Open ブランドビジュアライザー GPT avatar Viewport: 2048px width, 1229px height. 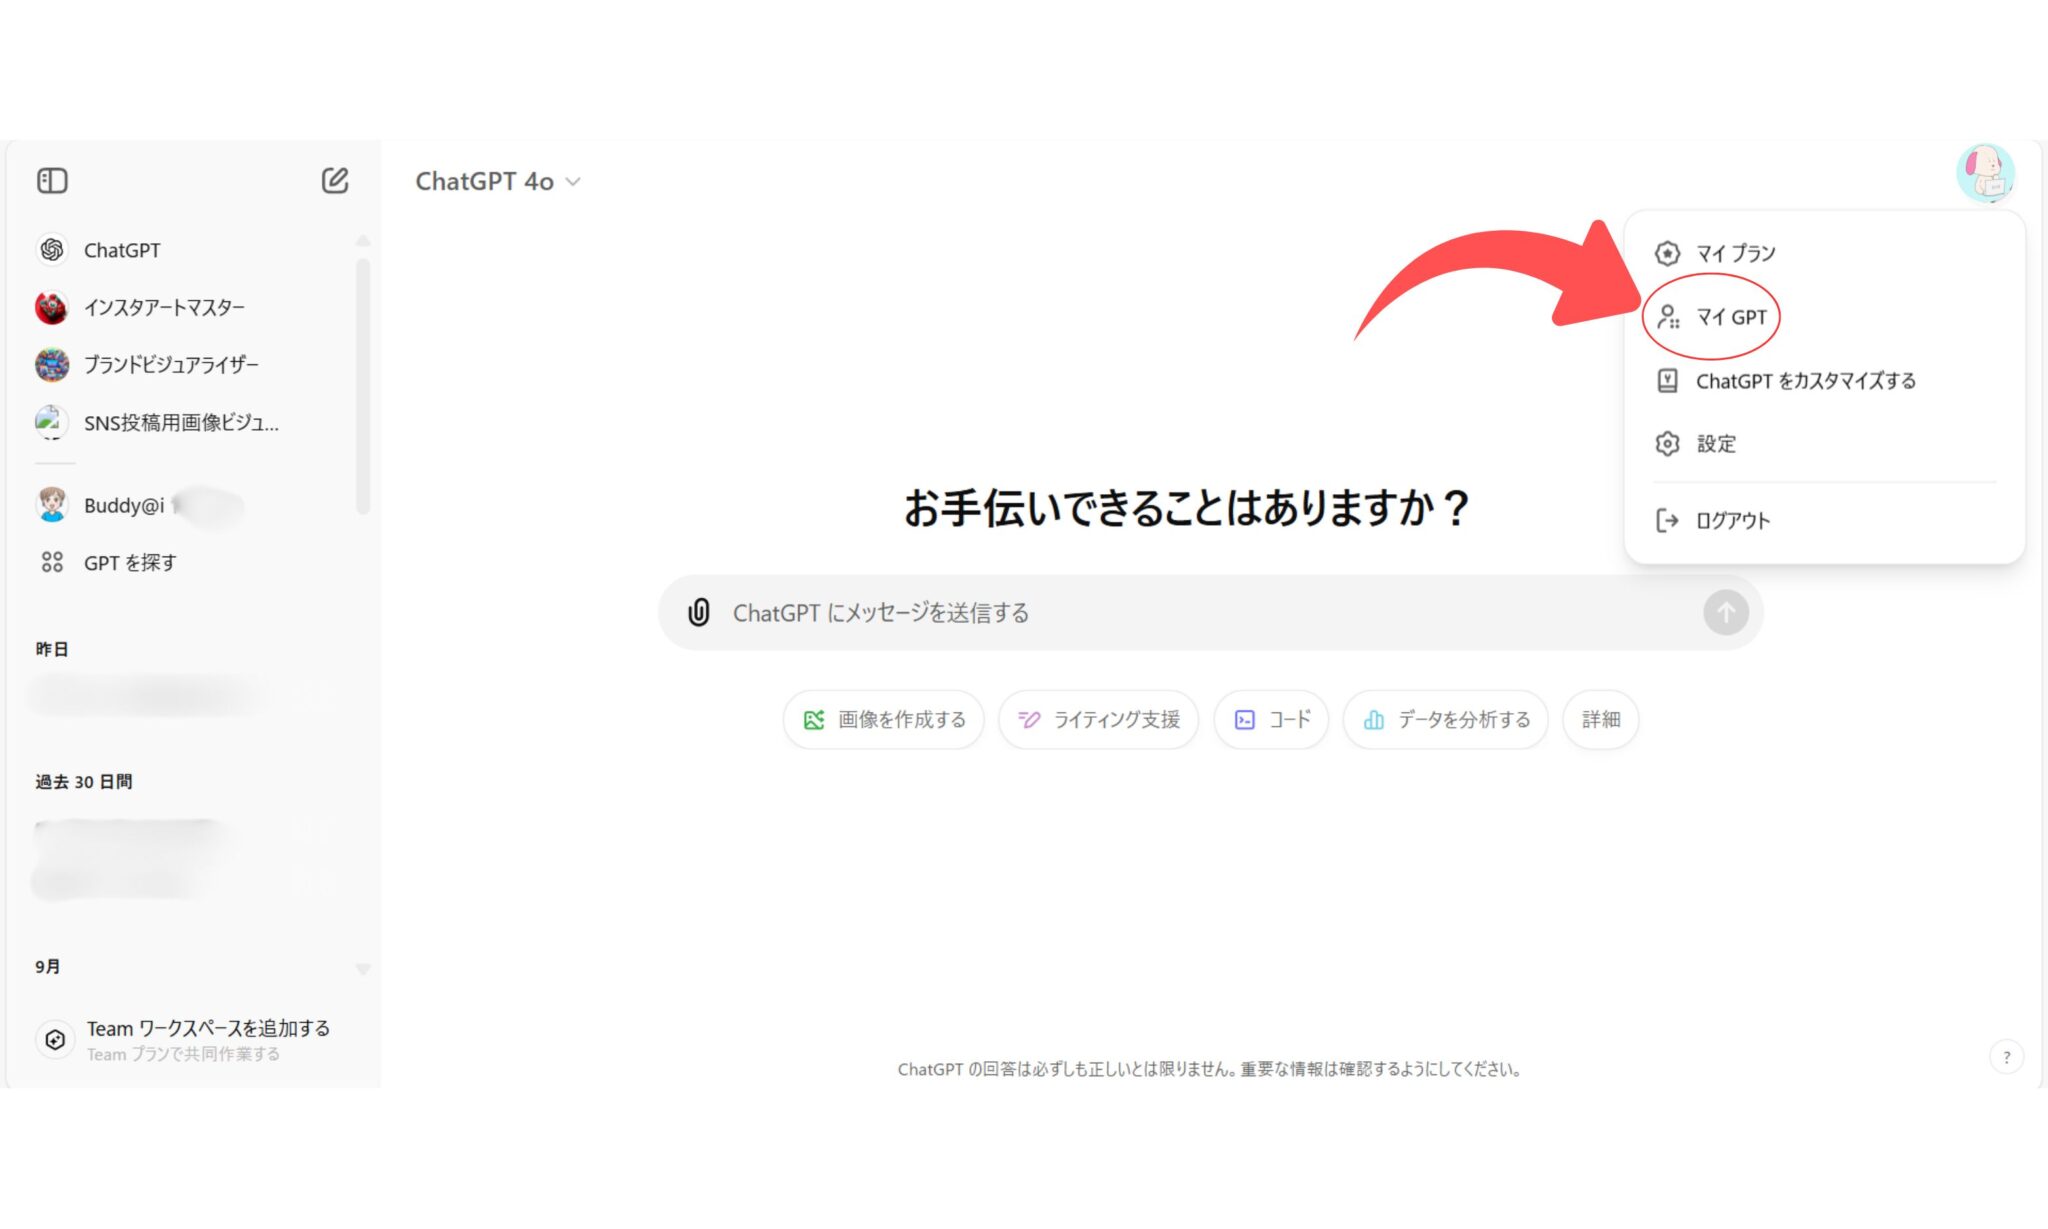(x=52, y=364)
